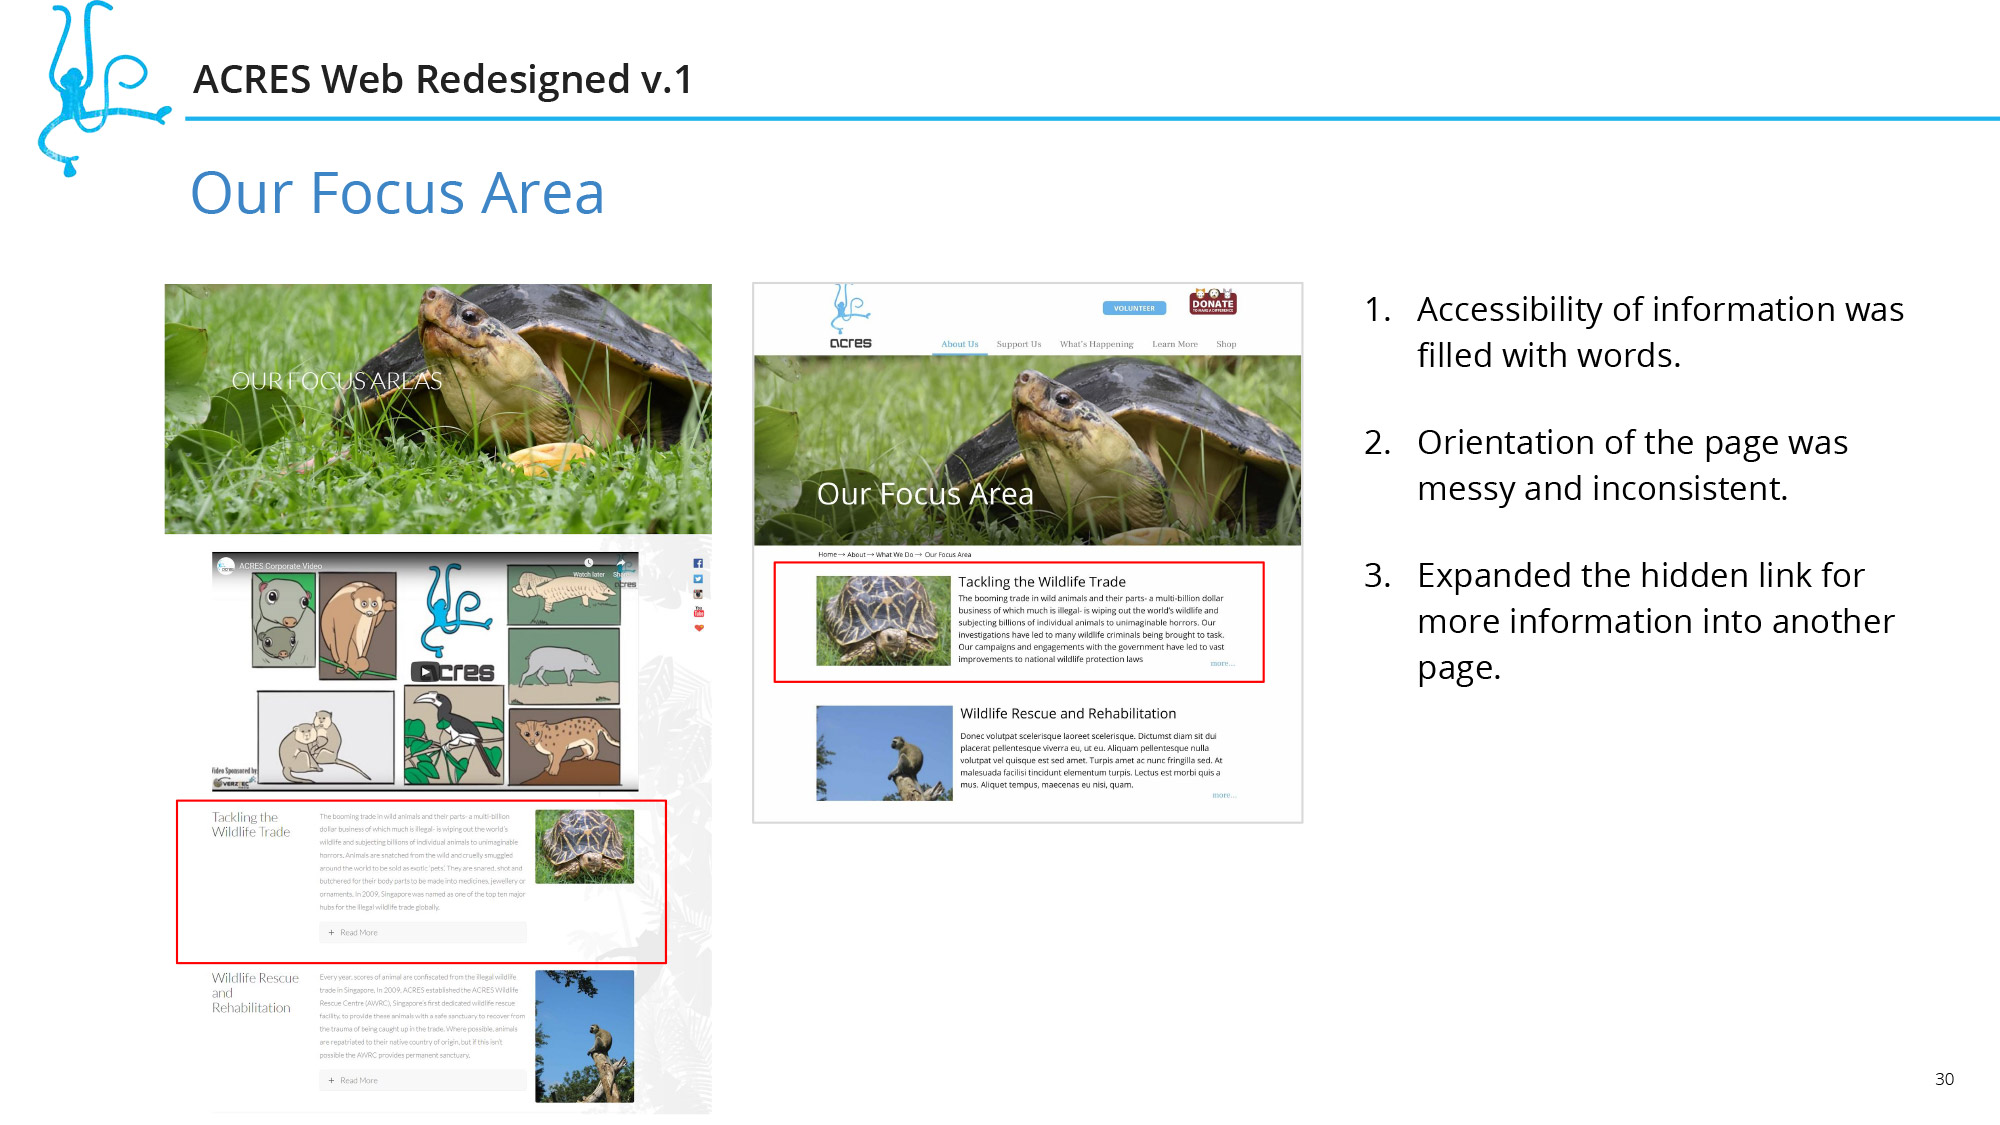
Task: Click the YouTube icon in old page sidebar
Action: coord(698,611)
